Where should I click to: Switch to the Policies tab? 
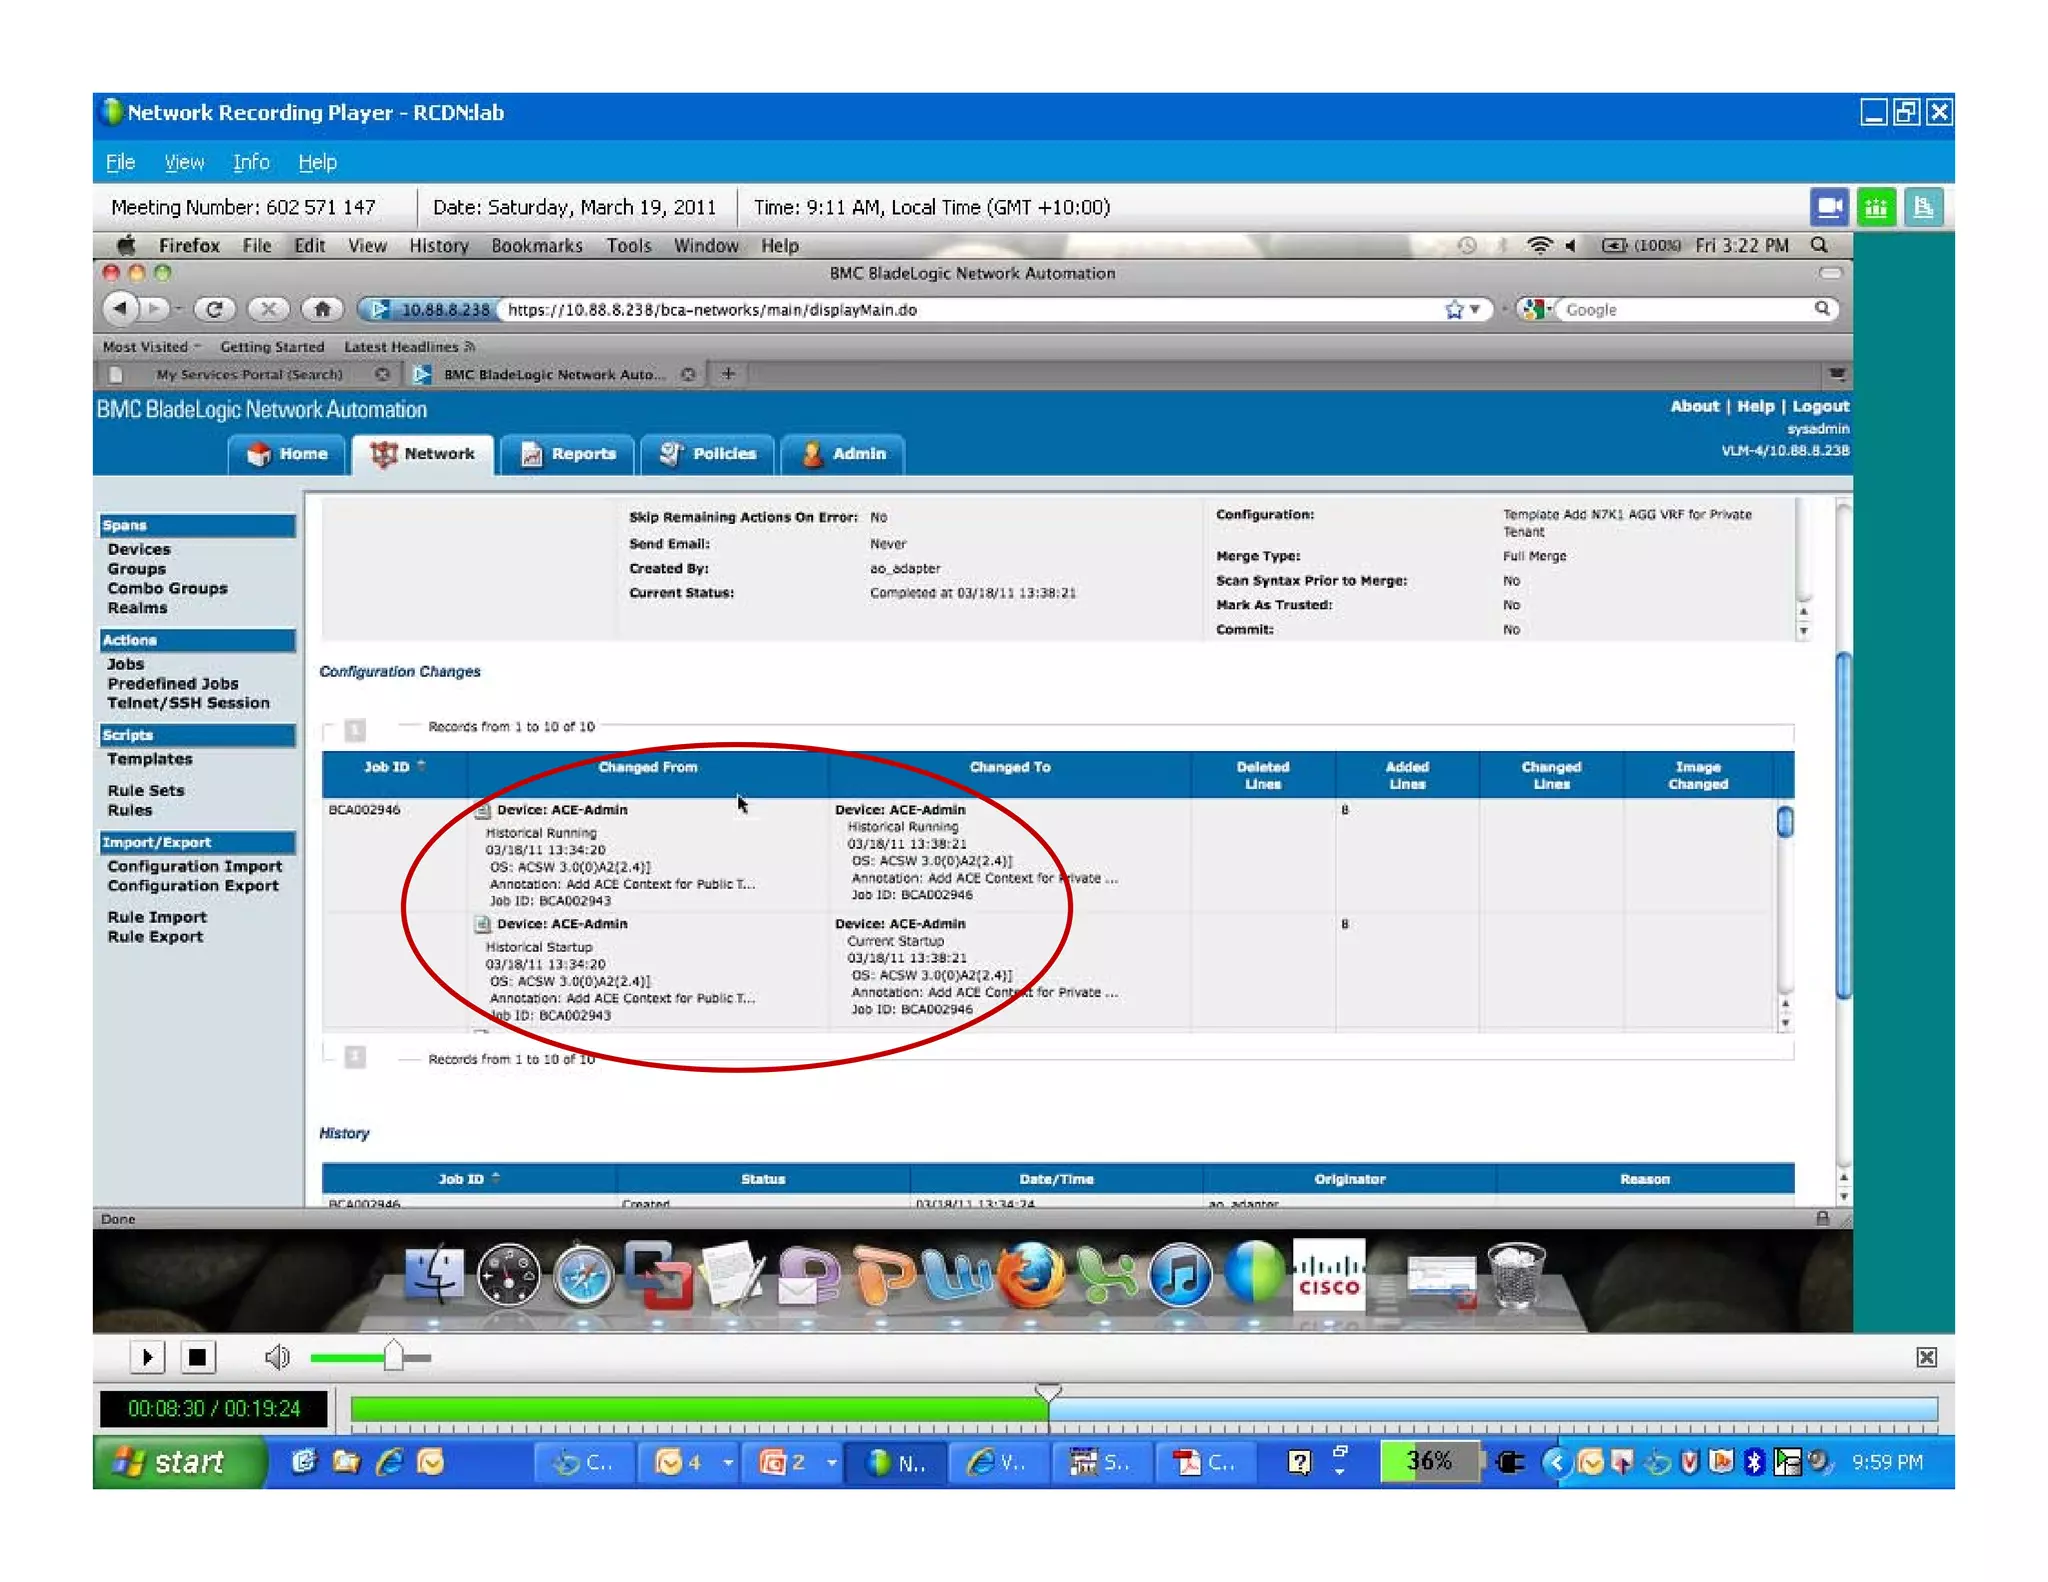pos(707,454)
